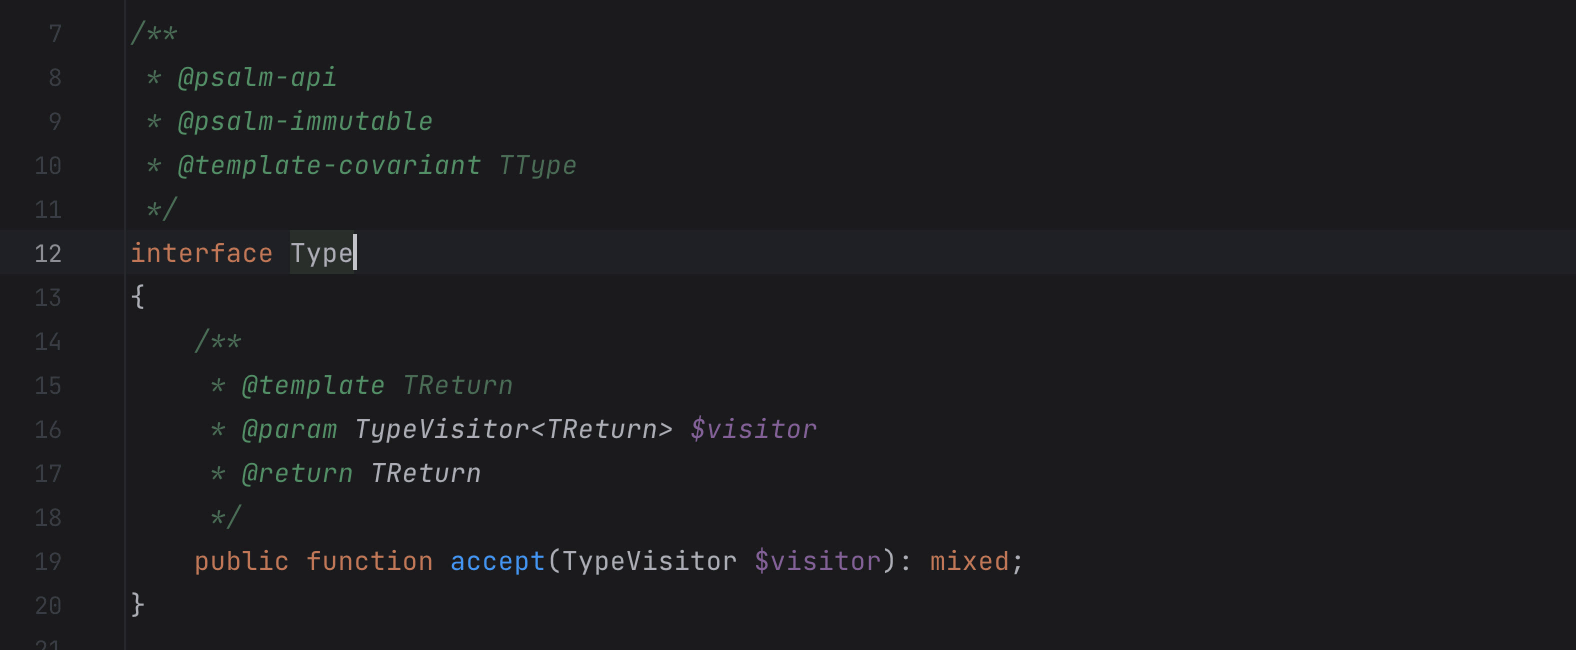The height and width of the screenshot is (650, 1576).
Task: Place cursor on @psalm-immutable tag
Action: pos(305,122)
